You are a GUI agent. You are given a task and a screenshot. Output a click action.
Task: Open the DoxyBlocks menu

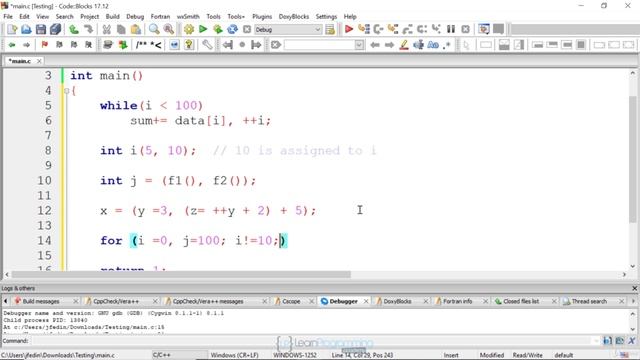pos(294,16)
